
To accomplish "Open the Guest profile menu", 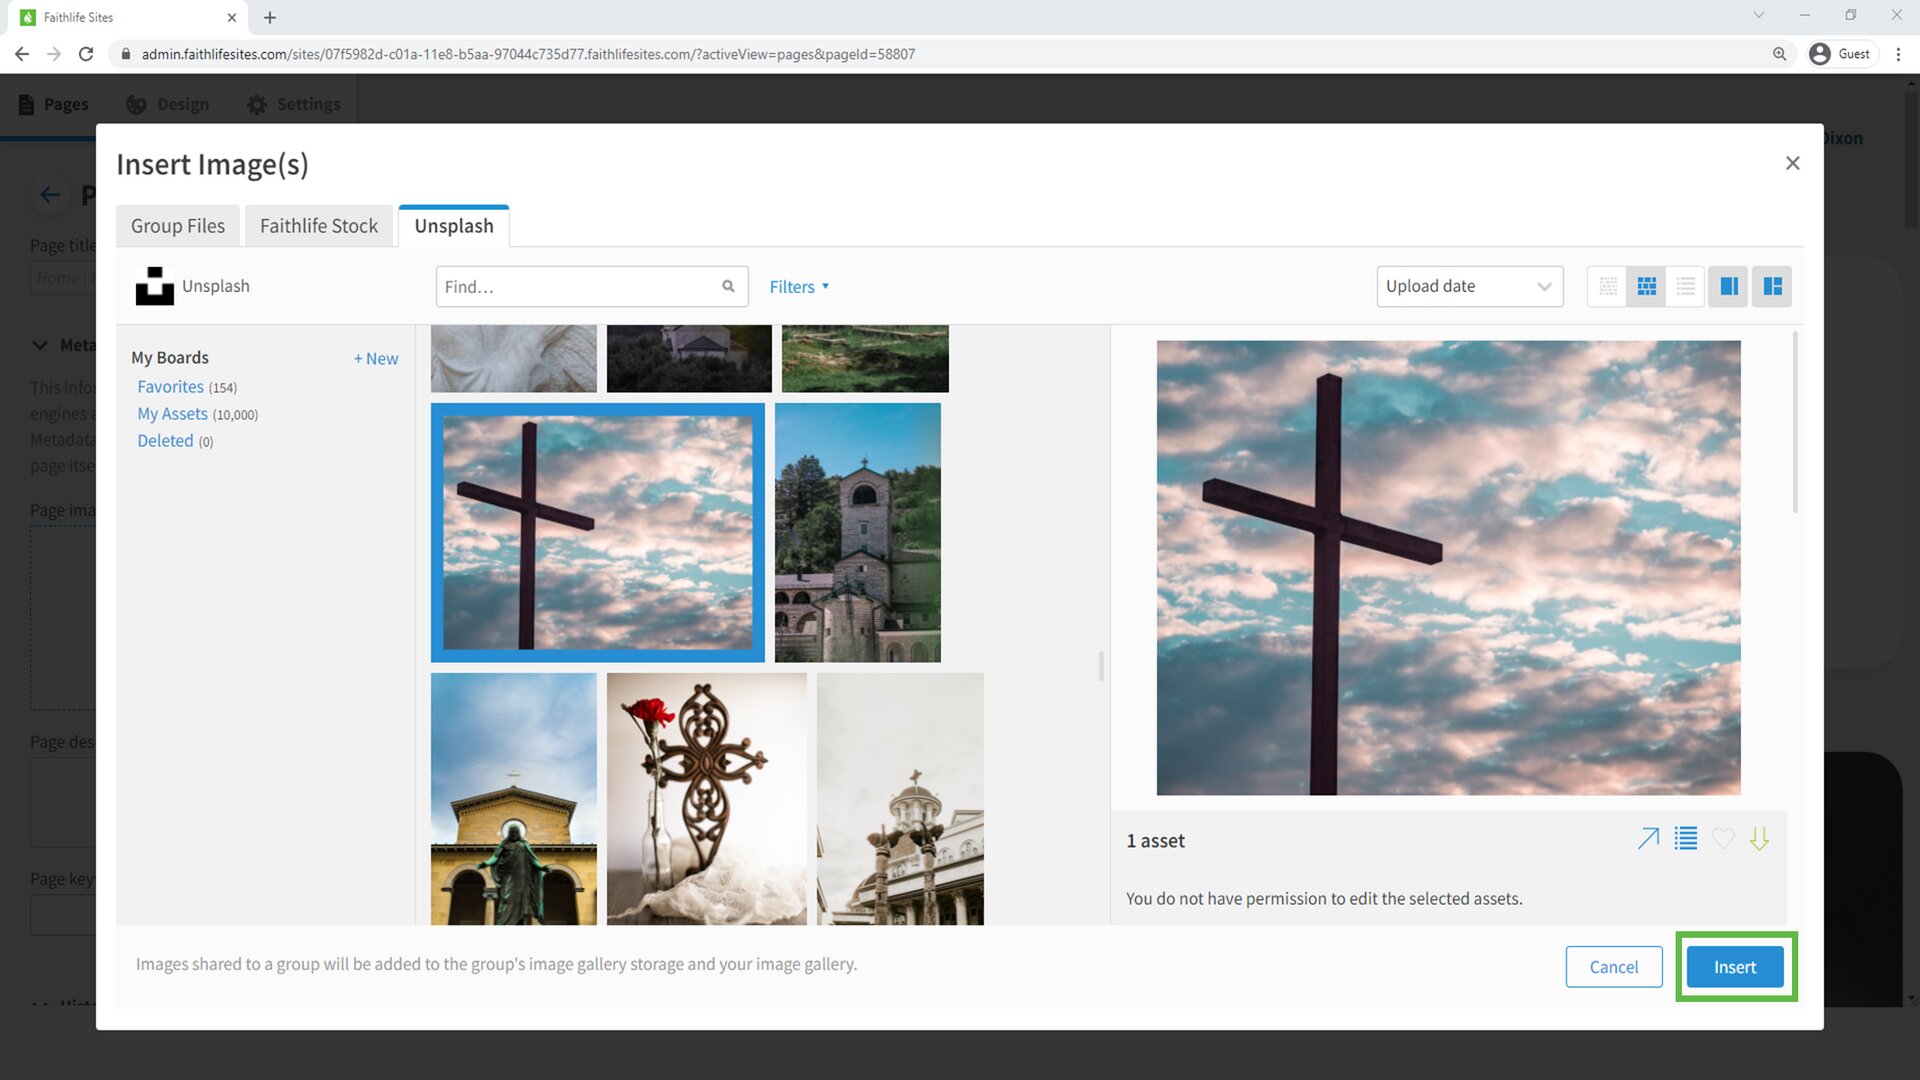I will [1840, 54].
